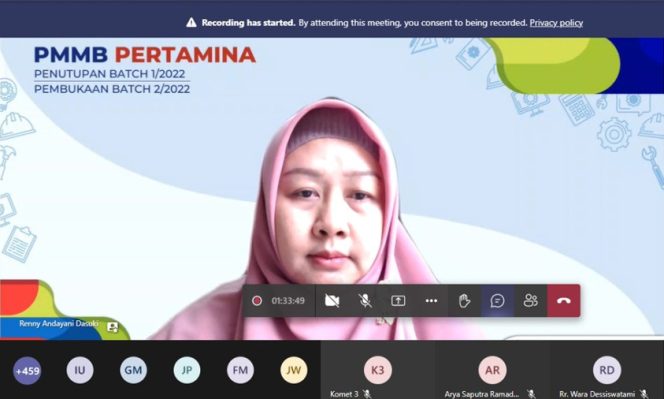Click the muted mic icon beside Komet 3
The image size is (664, 399).
(x=367, y=394)
